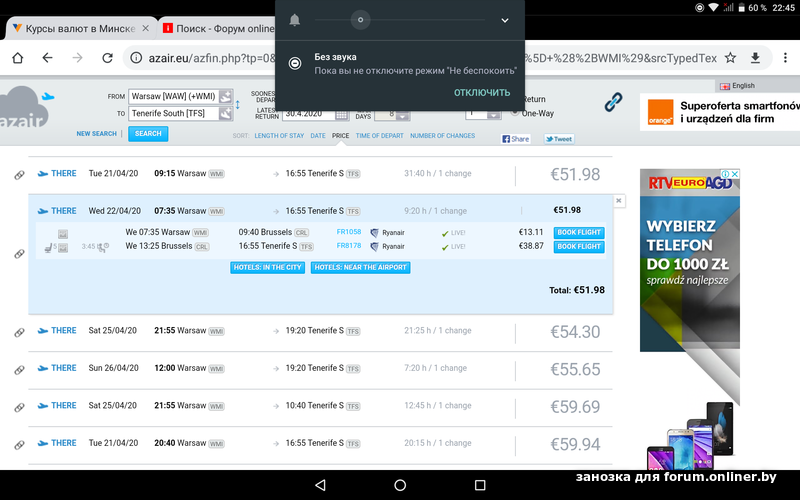This screenshot has width=800, height=500.
Task: Expand the Tue 21/04/20 20:40 Warsaw flight row
Action: 320,444
